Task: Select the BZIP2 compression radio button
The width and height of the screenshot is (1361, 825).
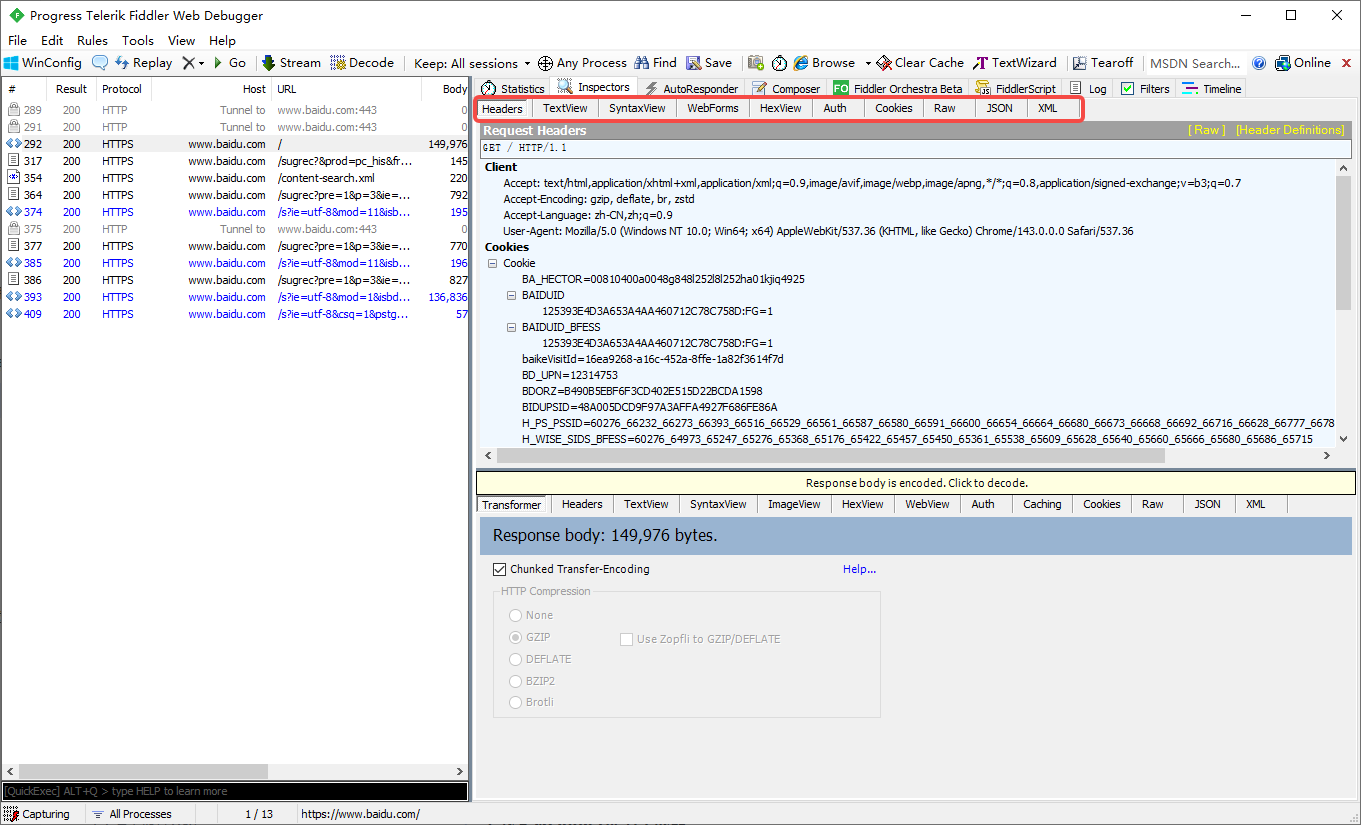Action: 516,681
